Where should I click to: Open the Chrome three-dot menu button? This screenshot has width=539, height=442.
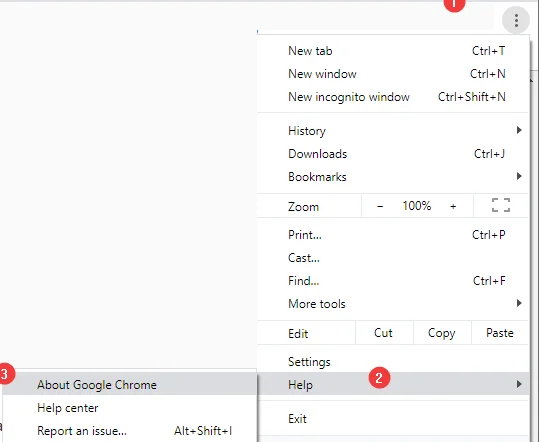pyautogui.click(x=516, y=21)
